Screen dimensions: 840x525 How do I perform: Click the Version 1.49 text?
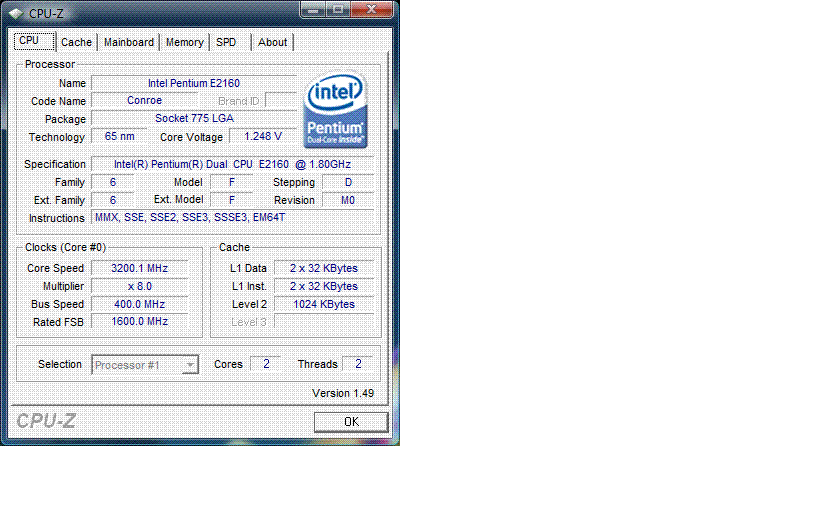click(343, 393)
